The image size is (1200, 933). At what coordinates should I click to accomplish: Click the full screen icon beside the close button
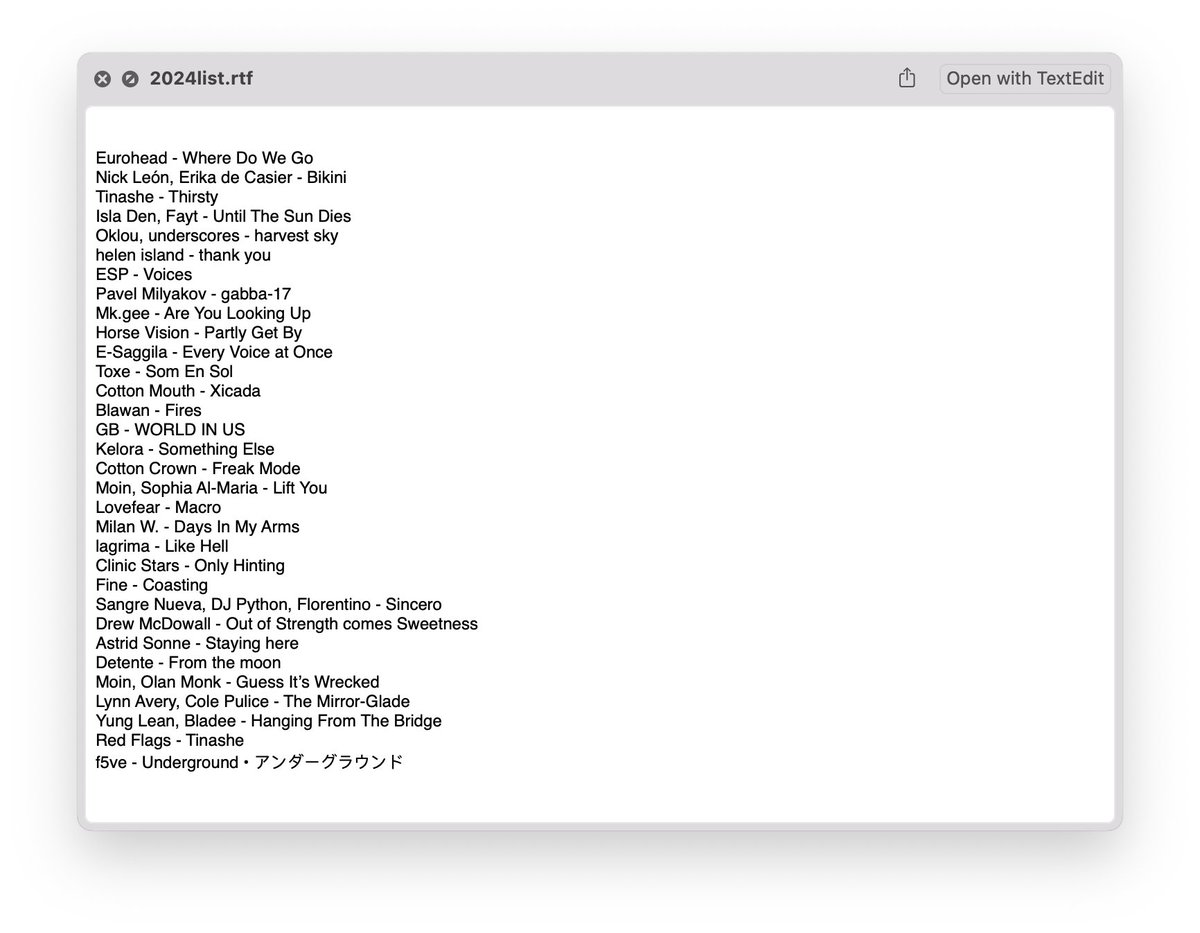[130, 79]
